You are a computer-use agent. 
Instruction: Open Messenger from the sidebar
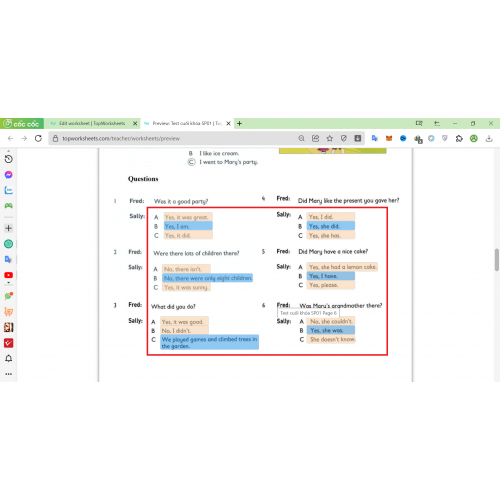coord(9,175)
